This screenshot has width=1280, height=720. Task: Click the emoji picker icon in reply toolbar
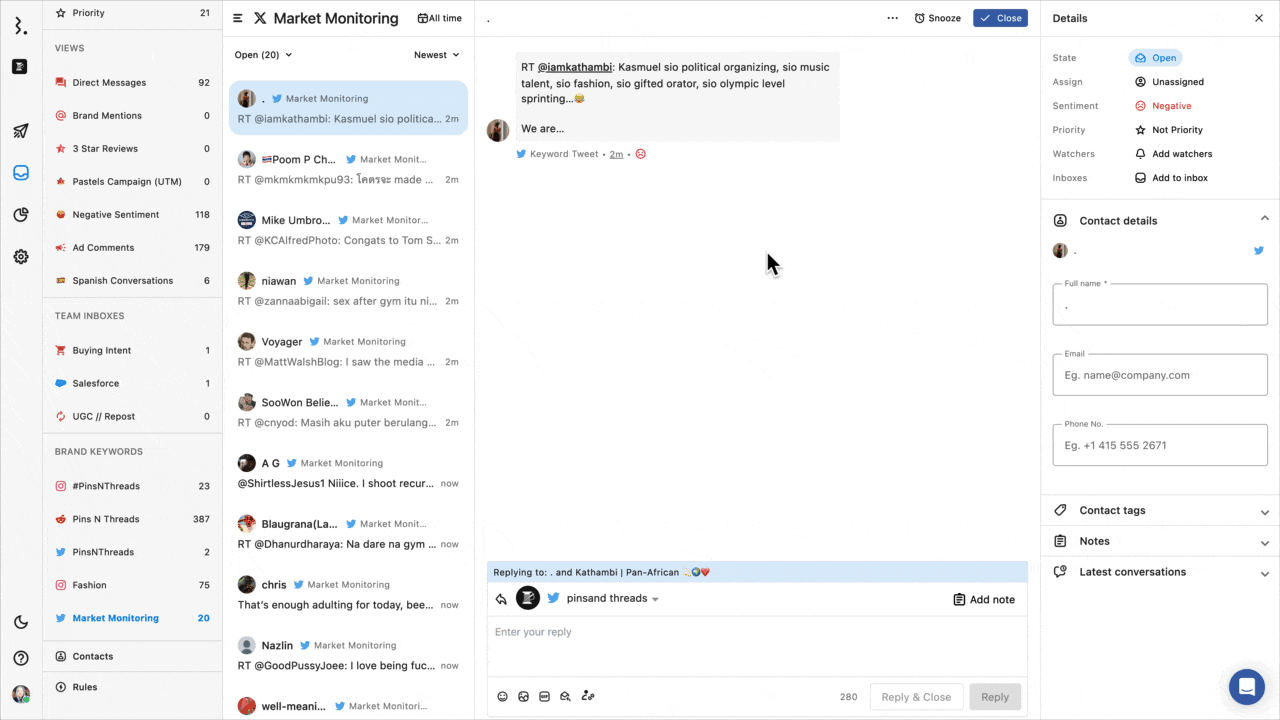click(503, 697)
